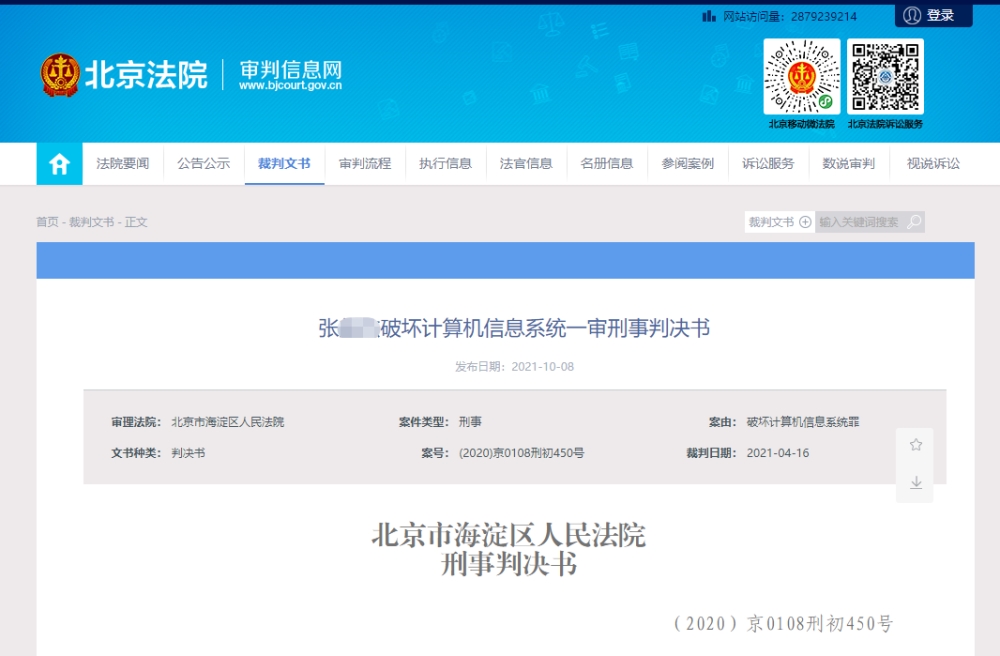Click the keyword search input field
The image size is (1000, 656).
pos(859,222)
